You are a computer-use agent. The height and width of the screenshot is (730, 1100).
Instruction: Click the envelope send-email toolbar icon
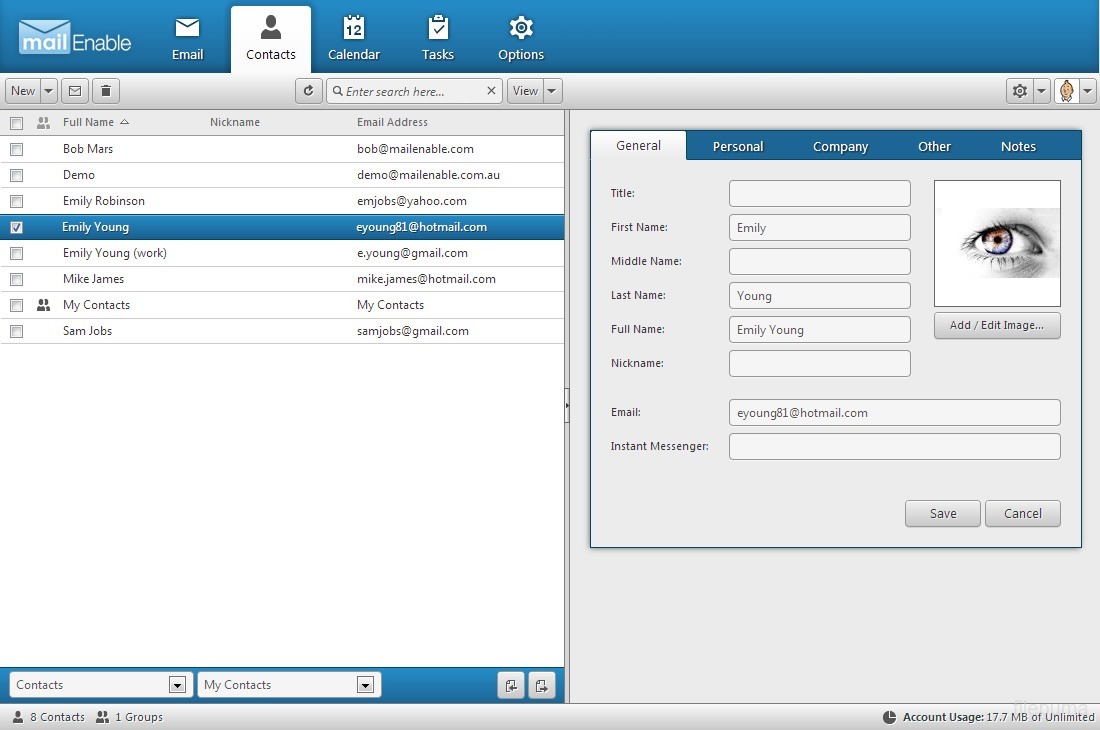[74, 91]
